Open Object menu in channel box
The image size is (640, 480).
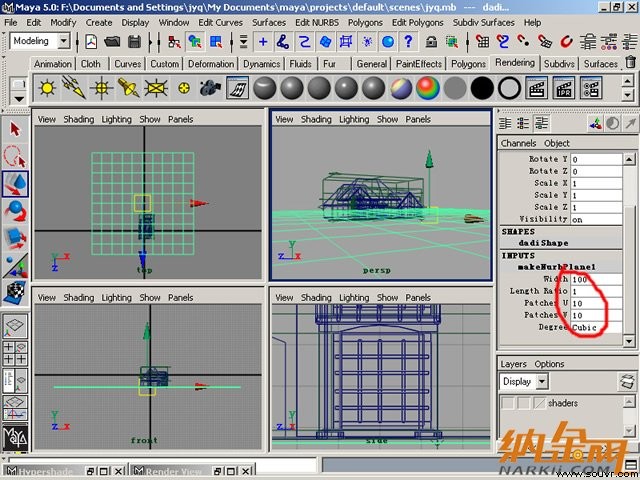(557, 143)
